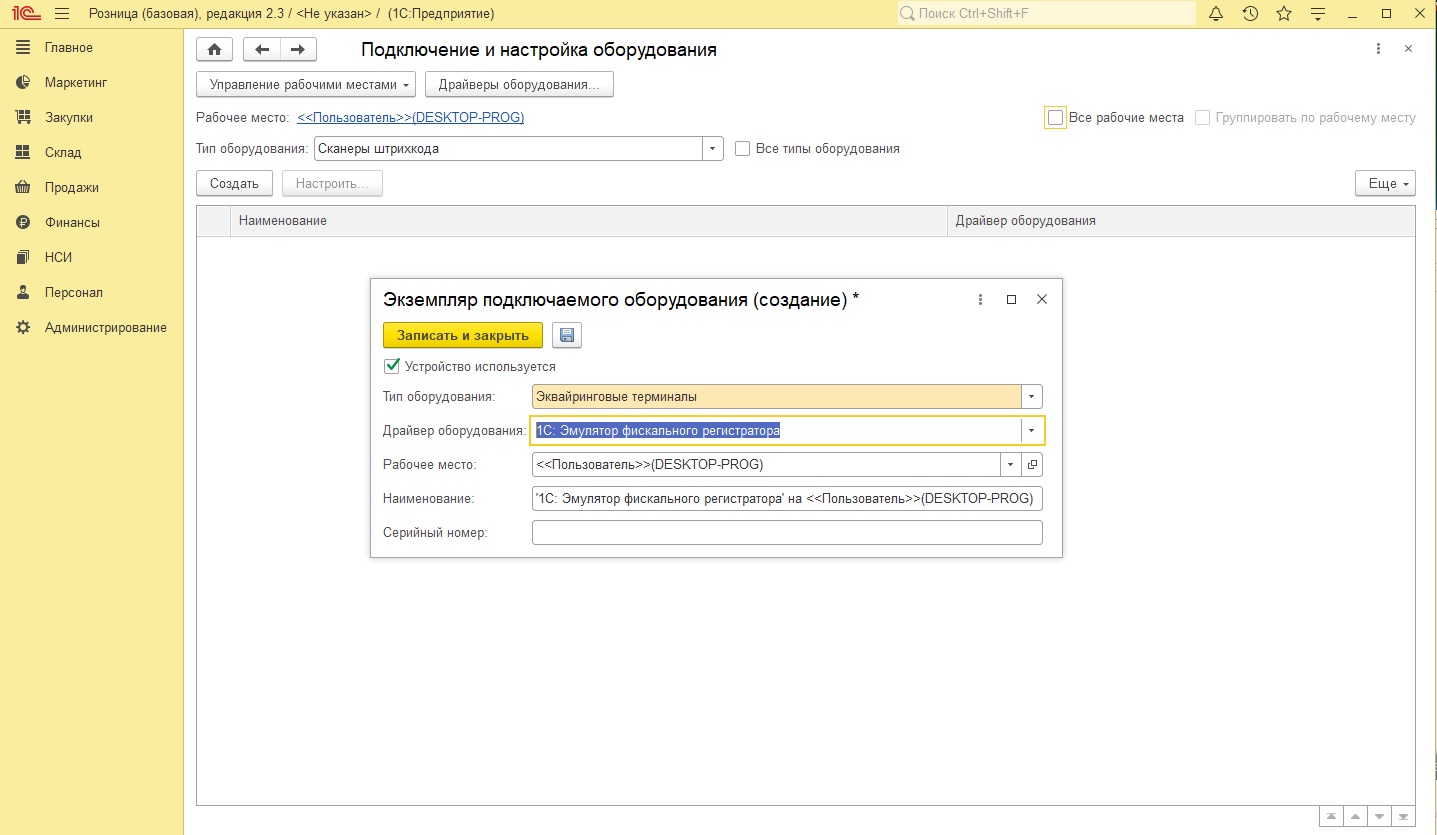Sort by Наименование column header

tap(589, 221)
